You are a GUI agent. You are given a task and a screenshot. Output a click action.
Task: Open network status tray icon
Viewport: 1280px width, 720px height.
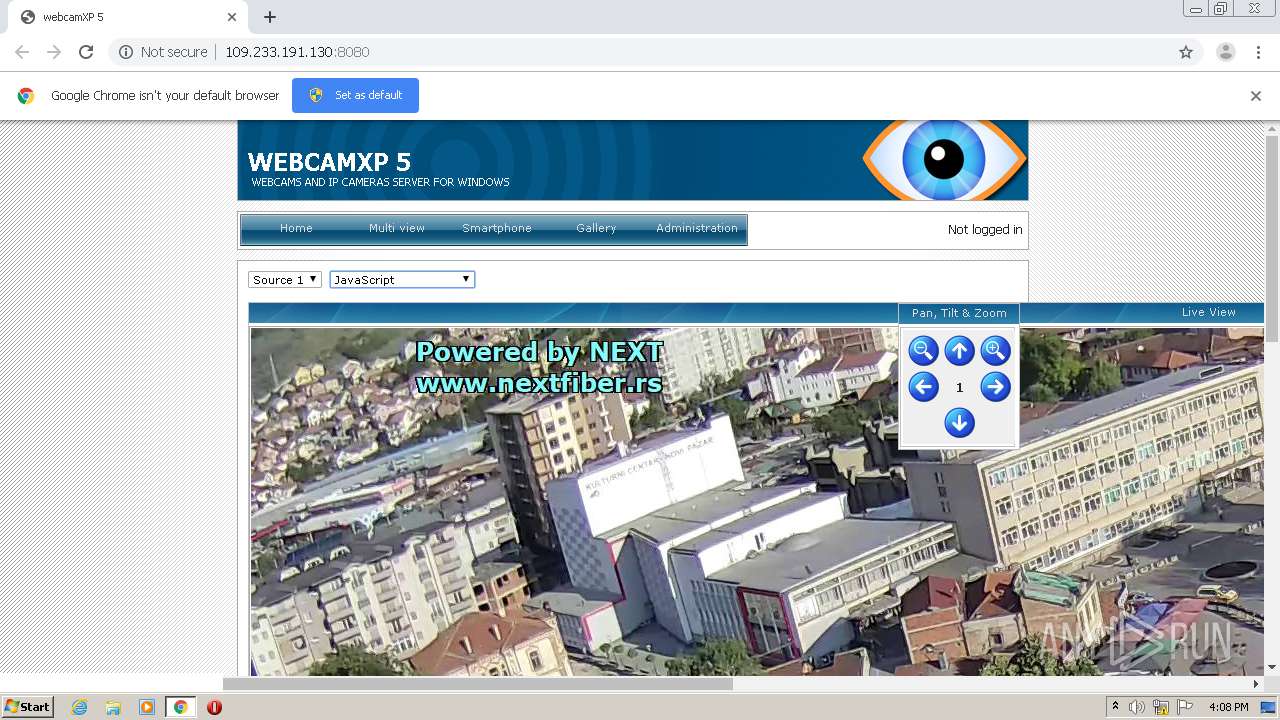pyautogui.click(x=1161, y=707)
